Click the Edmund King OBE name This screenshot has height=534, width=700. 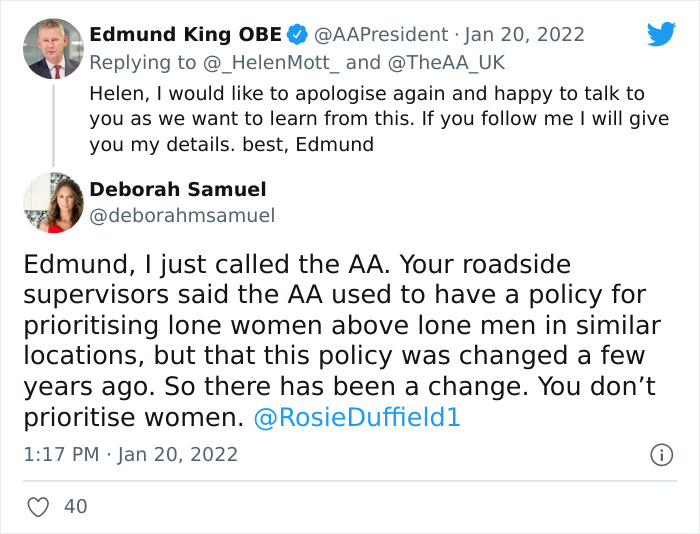(x=185, y=35)
